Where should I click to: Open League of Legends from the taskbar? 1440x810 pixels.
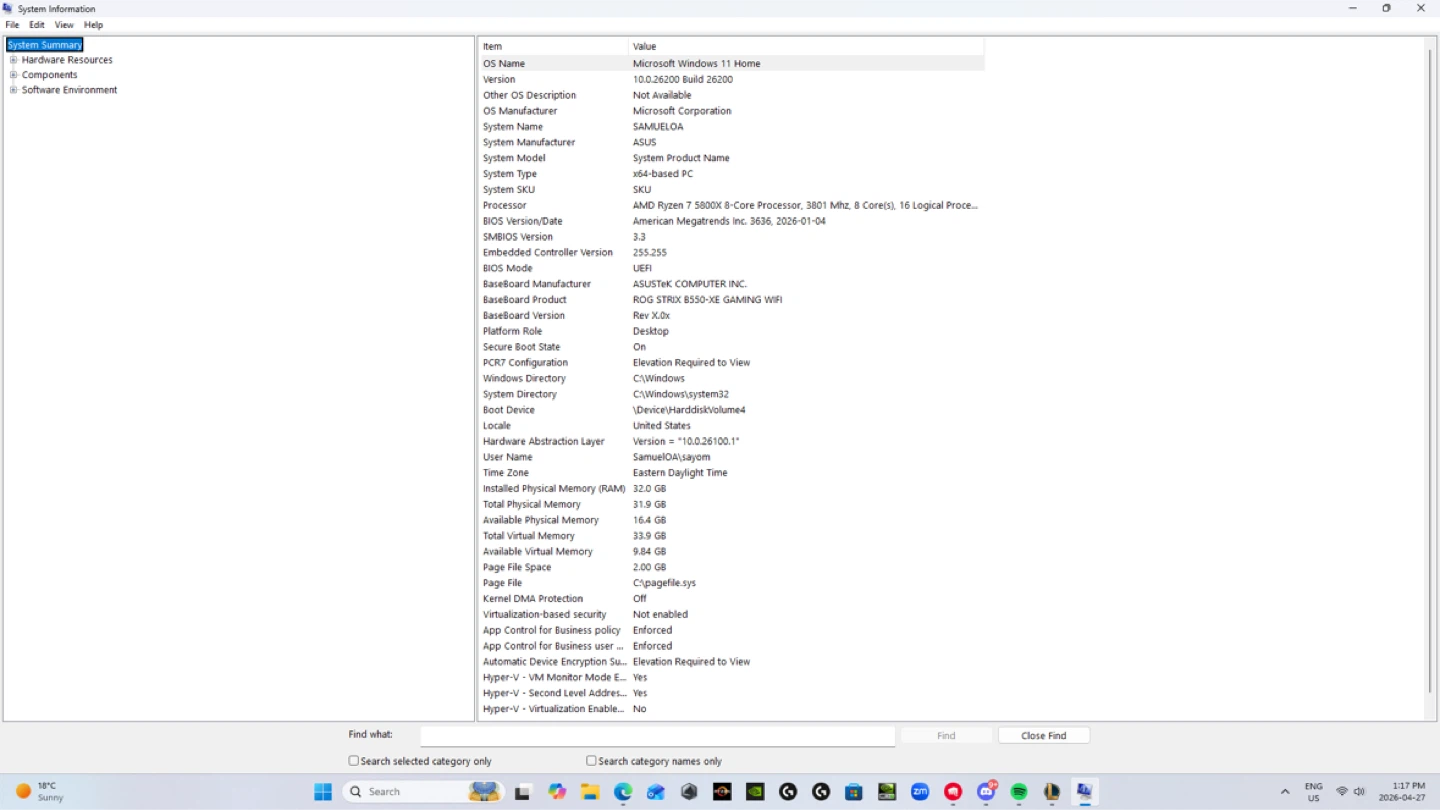[x=1052, y=792]
